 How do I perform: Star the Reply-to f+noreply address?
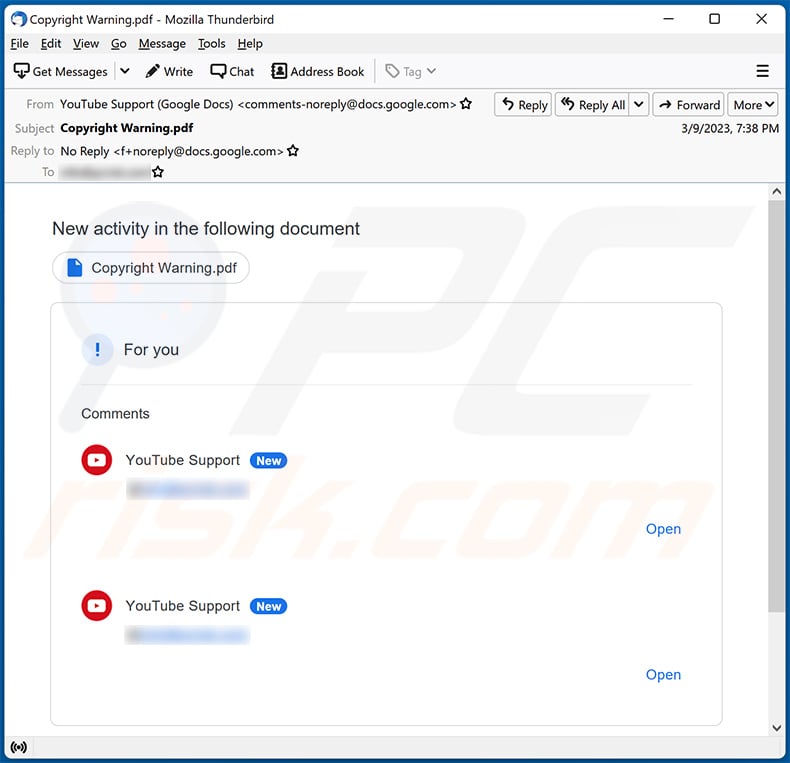tap(293, 151)
